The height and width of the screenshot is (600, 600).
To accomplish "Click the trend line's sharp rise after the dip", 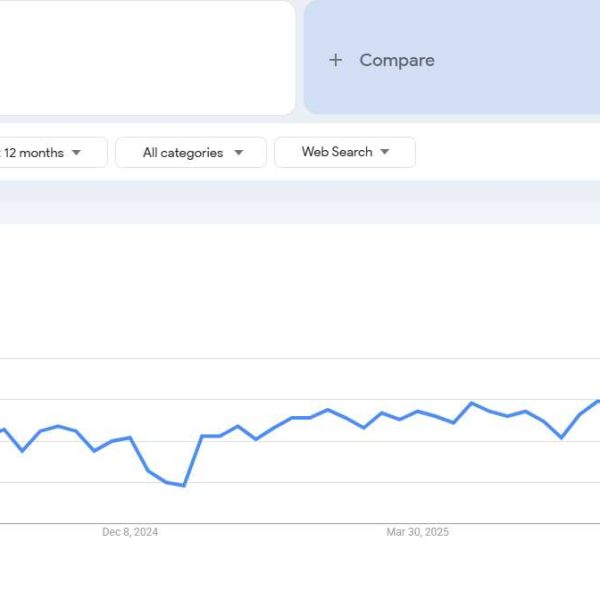I will [193, 461].
